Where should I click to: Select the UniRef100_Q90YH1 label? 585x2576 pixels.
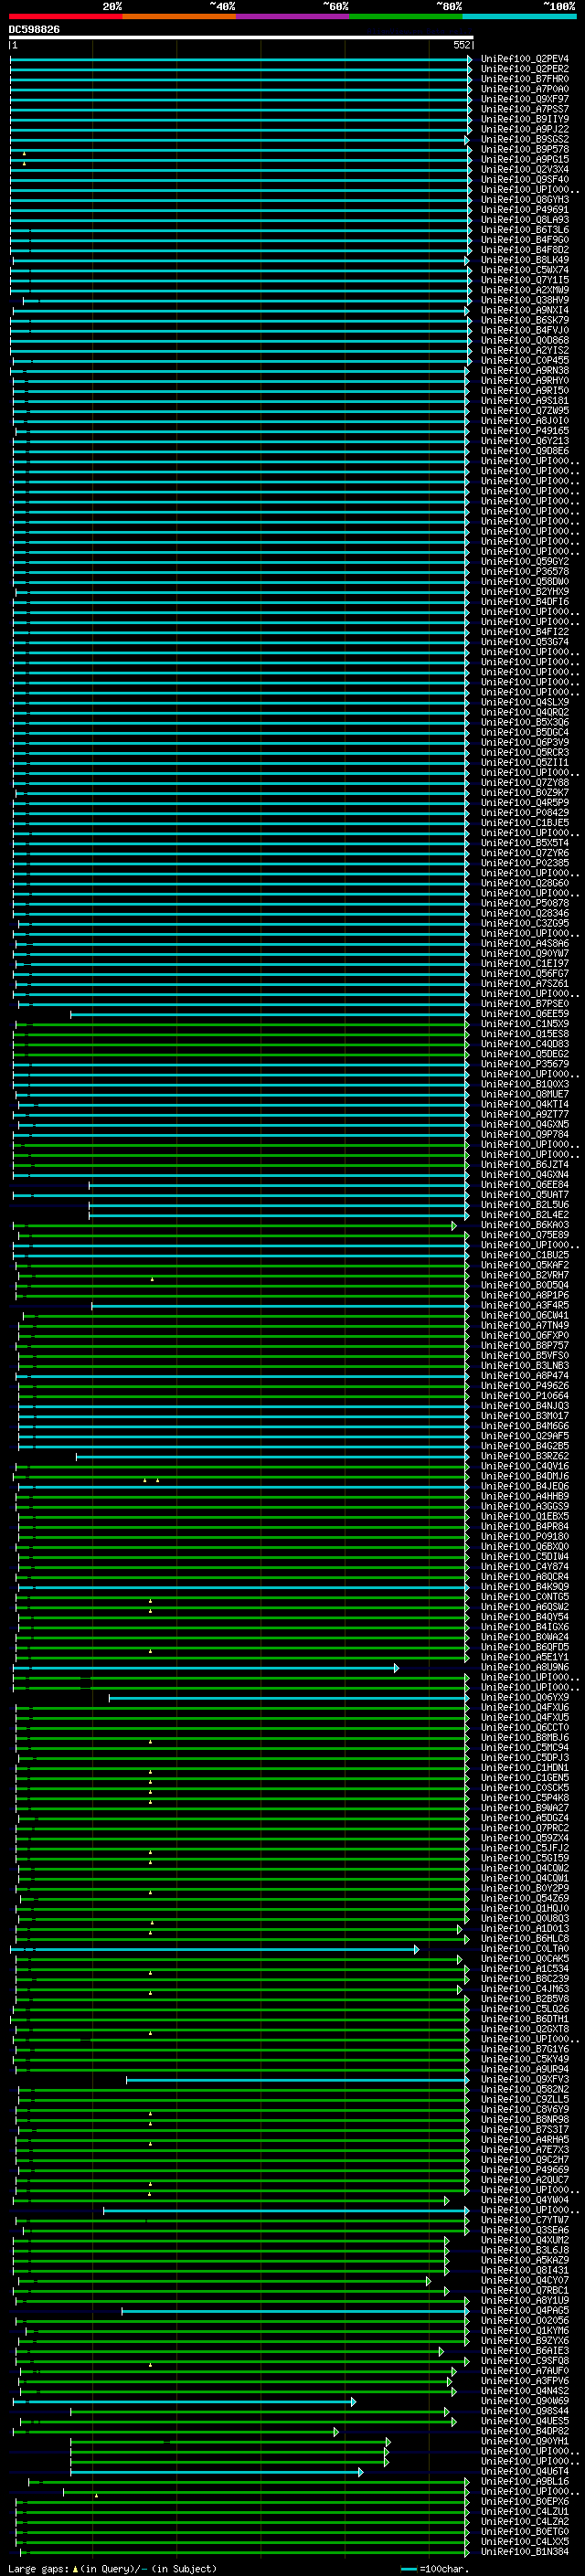click(x=525, y=2441)
